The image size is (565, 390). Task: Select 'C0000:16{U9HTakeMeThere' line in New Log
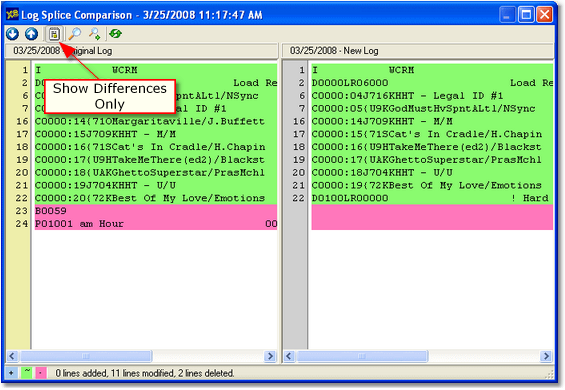[x=432, y=147]
